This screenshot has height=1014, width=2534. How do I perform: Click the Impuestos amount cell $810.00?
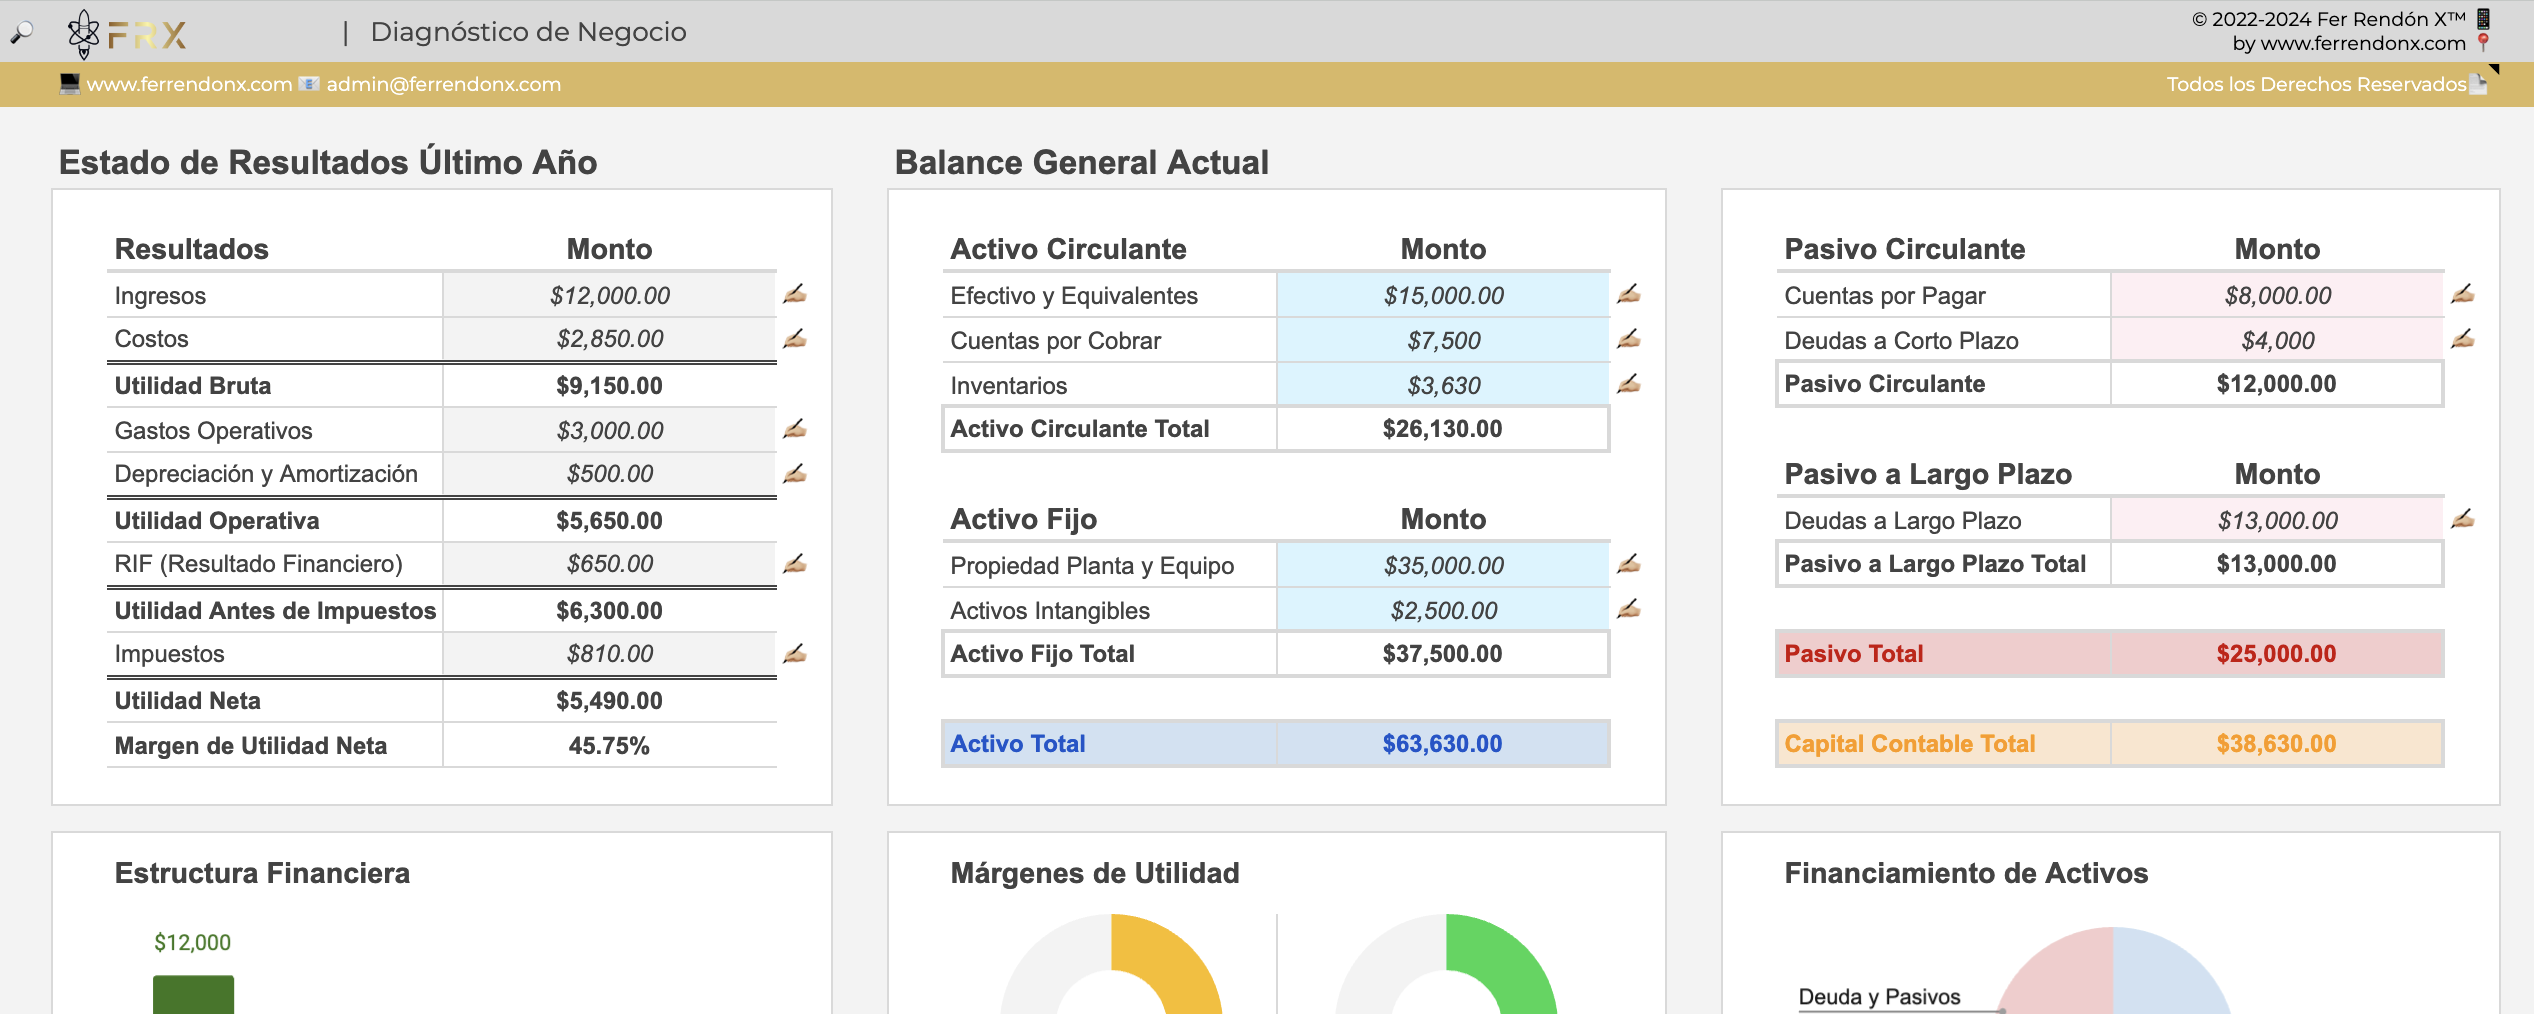point(609,654)
